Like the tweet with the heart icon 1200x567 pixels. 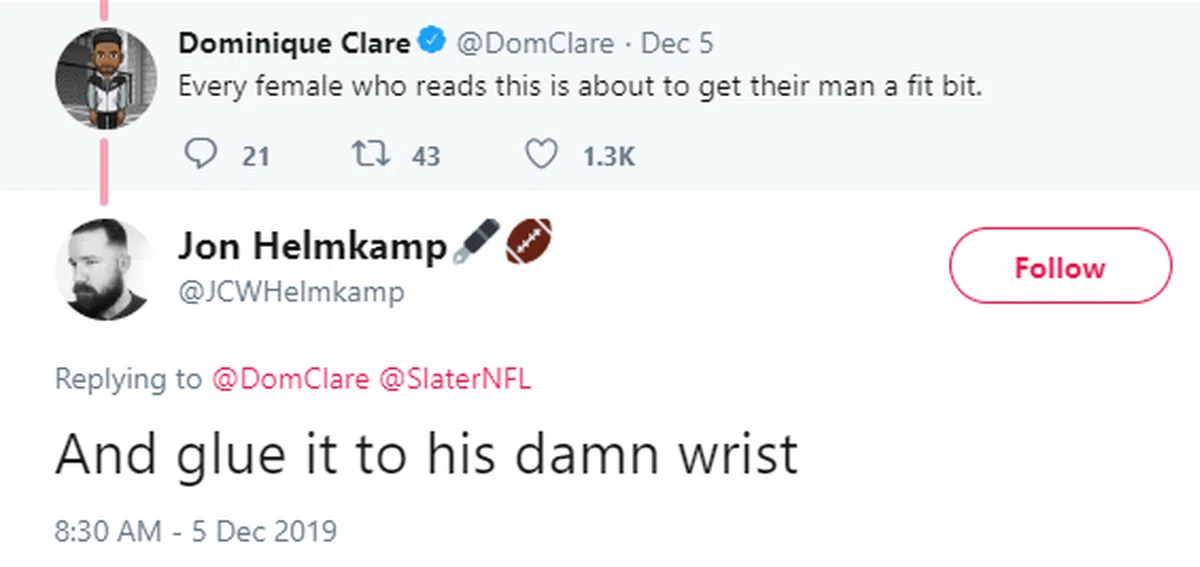coord(541,155)
